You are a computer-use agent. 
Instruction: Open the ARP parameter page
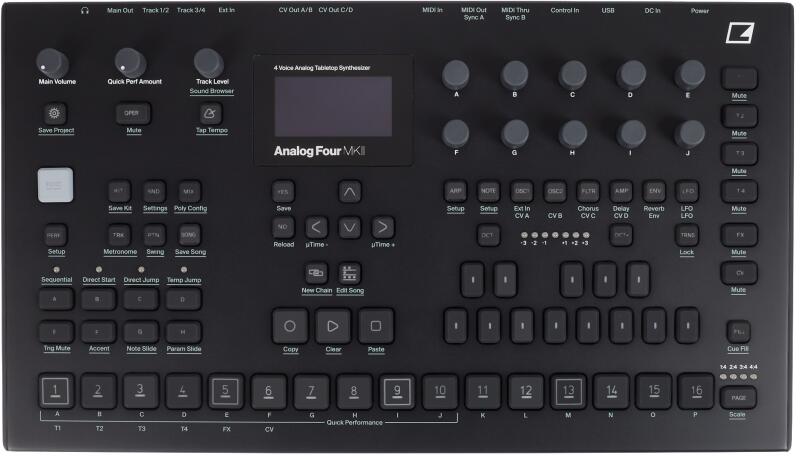click(455, 191)
